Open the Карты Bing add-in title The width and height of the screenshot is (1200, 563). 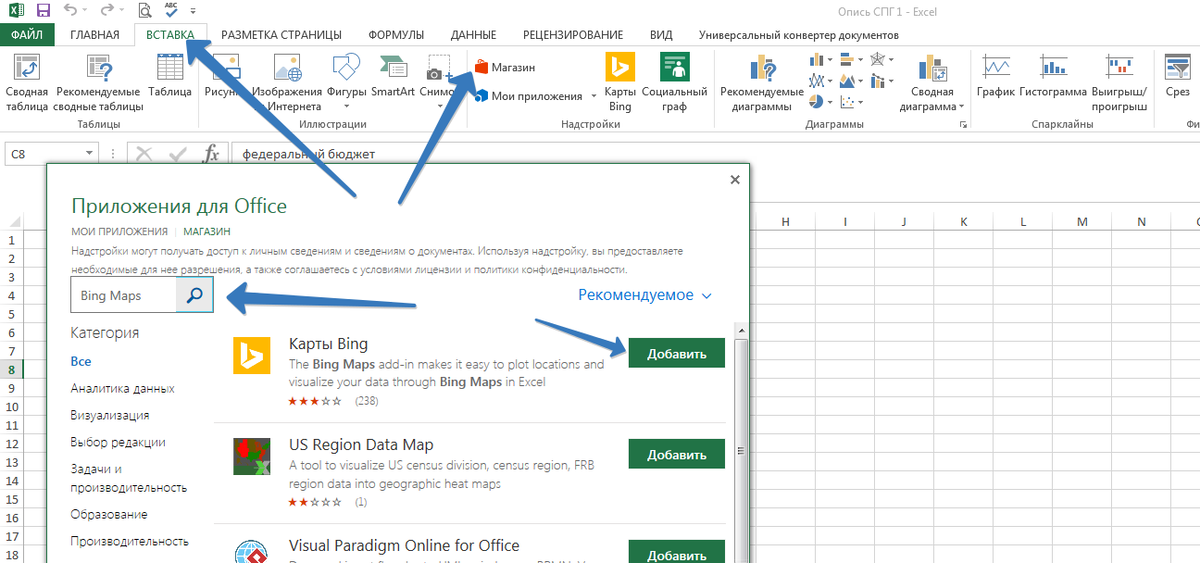(x=328, y=345)
